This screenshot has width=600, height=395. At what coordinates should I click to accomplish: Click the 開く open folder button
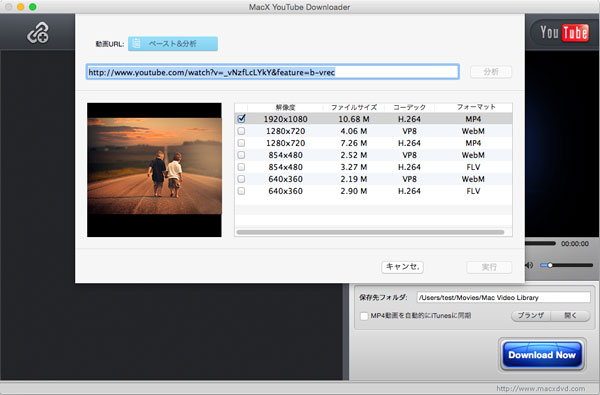click(571, 316)
